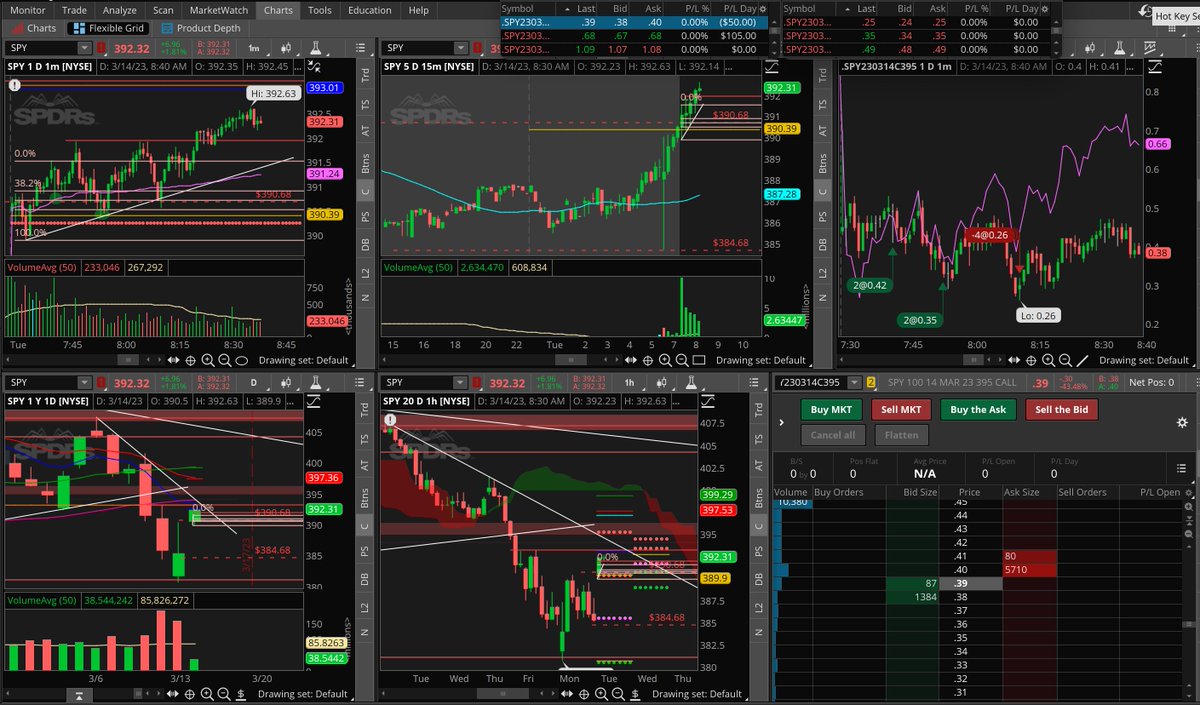
Task: Change the 1m timeframe selector
Action: [x=254, y=48]
